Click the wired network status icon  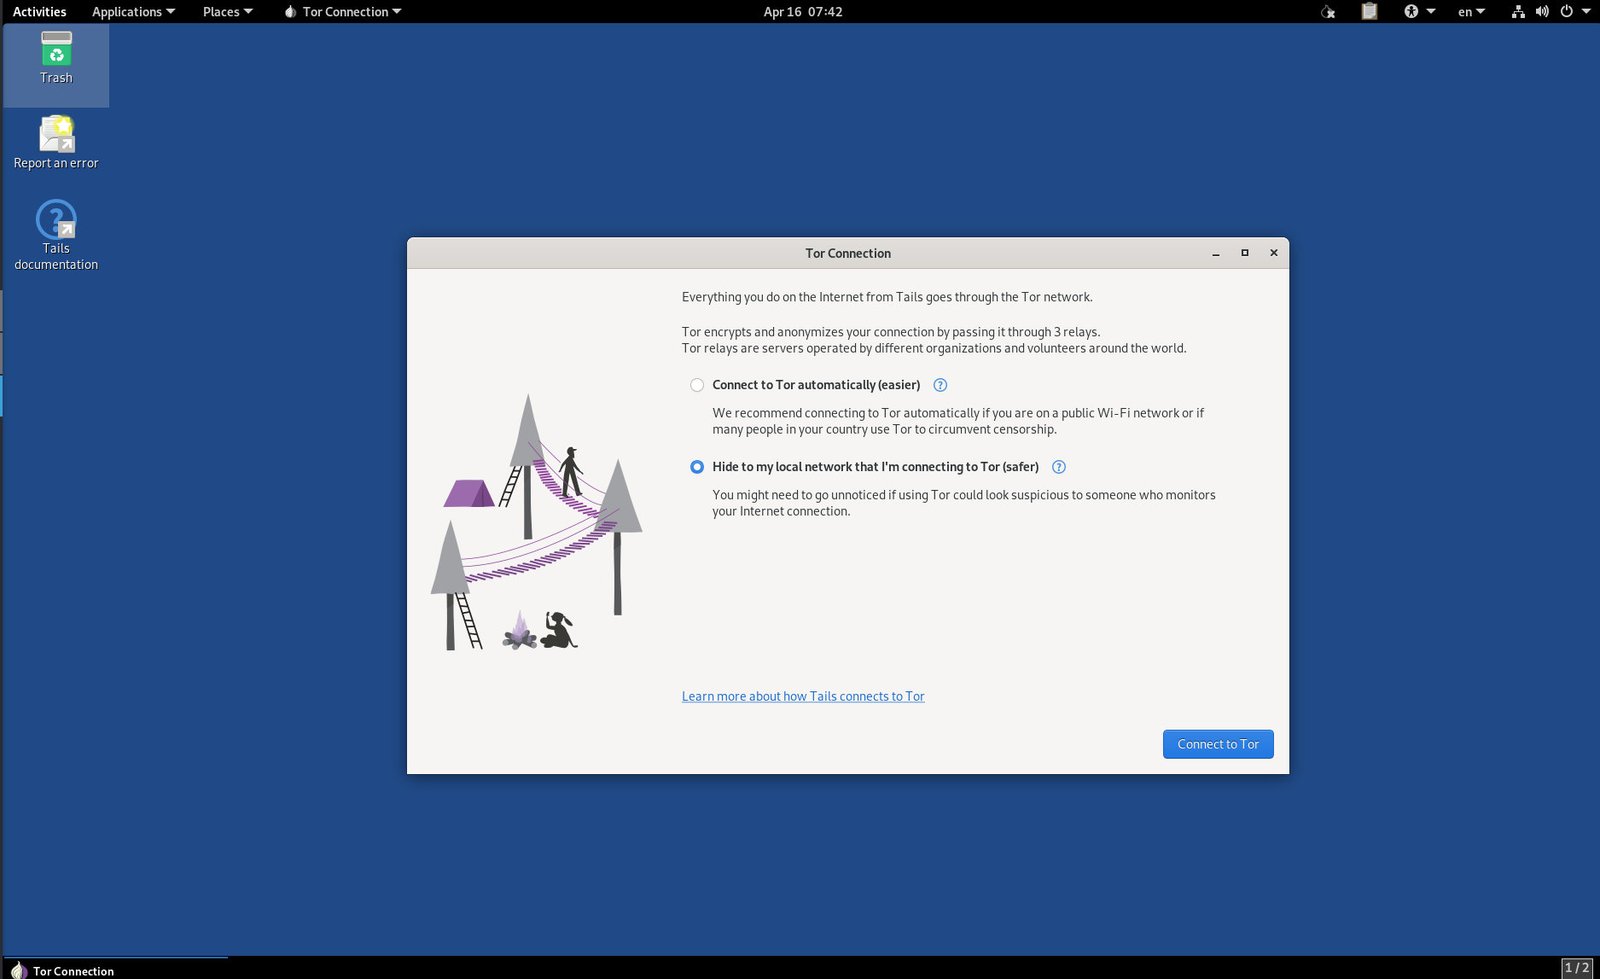pyautogui.click(x=1518, y=12)
